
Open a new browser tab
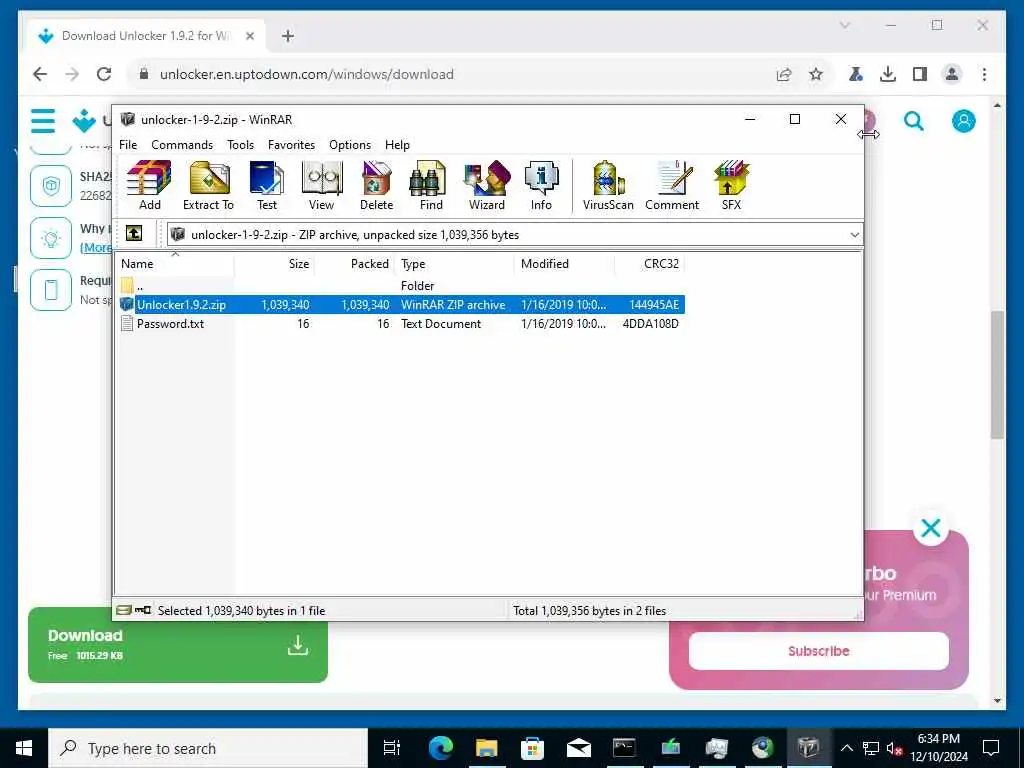pos(288,36)
